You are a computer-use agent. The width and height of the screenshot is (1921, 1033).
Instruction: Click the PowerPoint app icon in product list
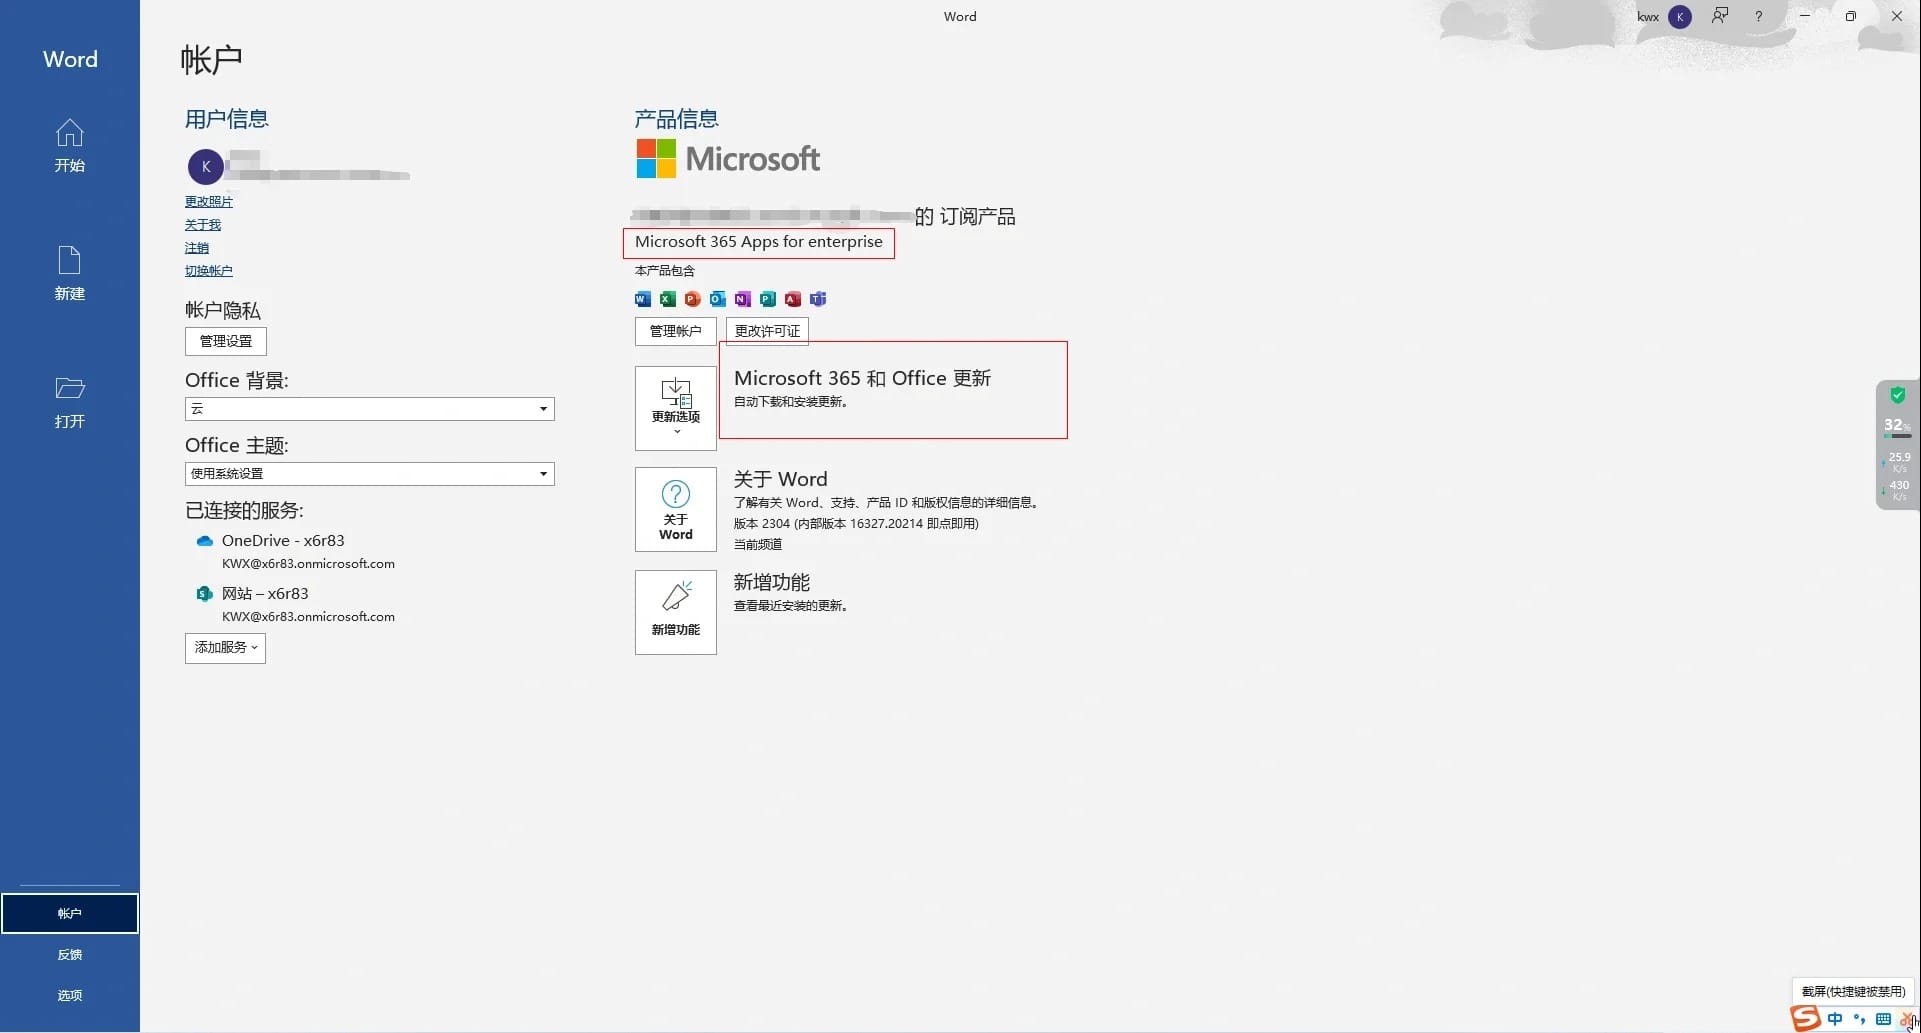693,299
